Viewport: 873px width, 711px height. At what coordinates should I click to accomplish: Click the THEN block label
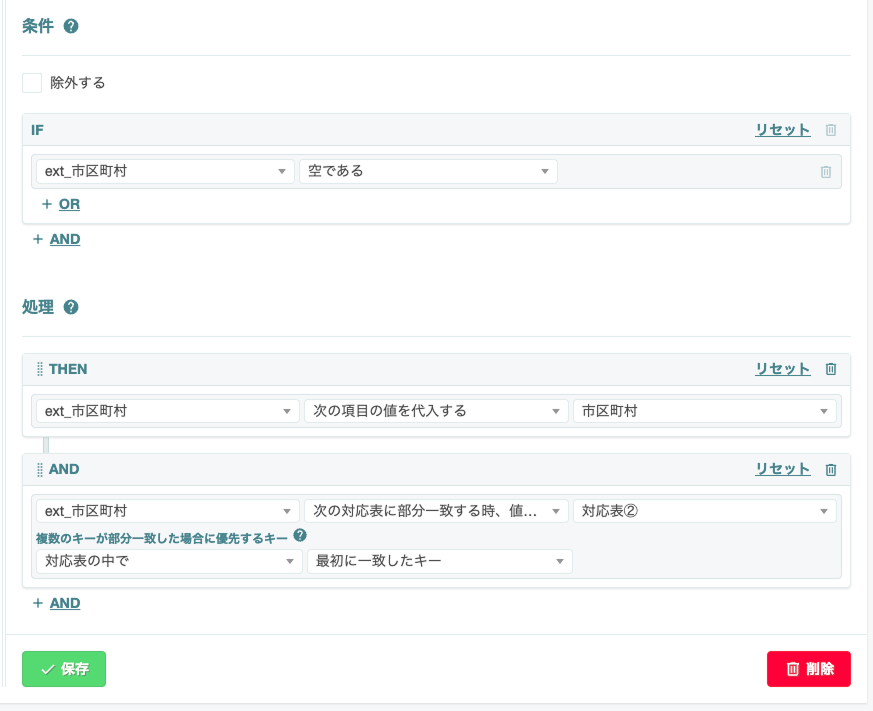click(68, 369)
